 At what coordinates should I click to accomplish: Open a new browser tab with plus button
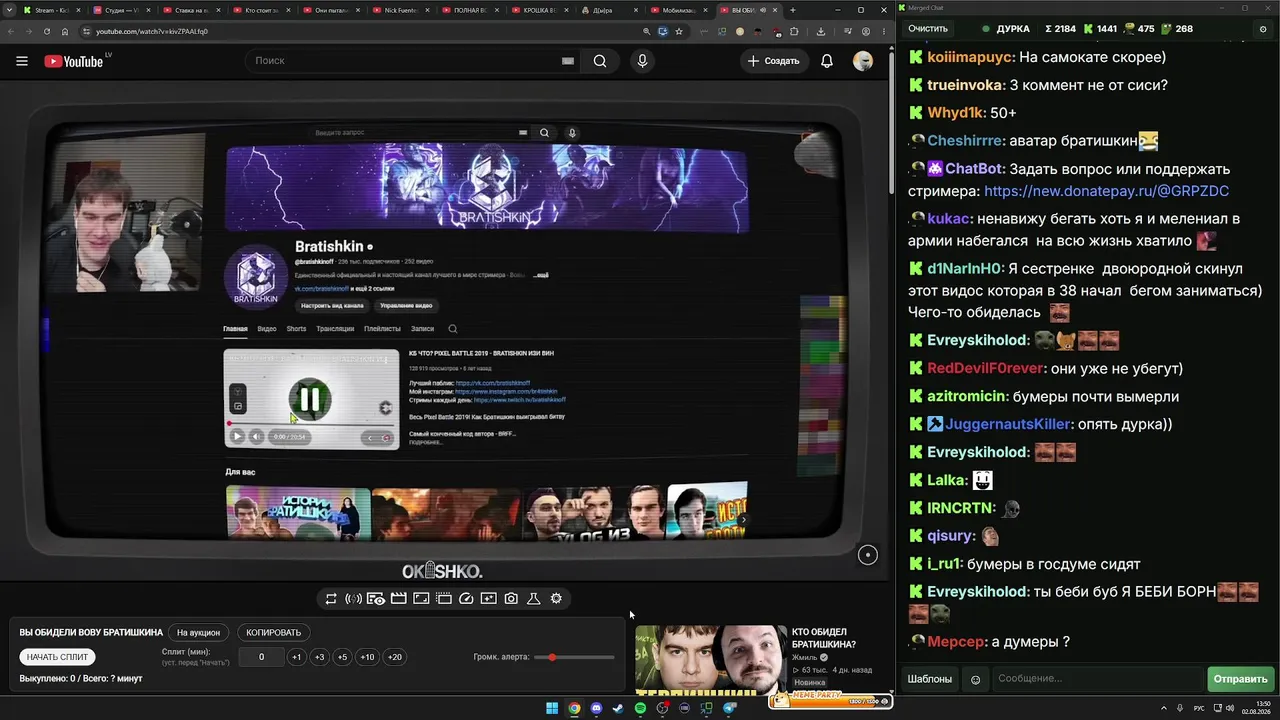[x=793, y=10]
